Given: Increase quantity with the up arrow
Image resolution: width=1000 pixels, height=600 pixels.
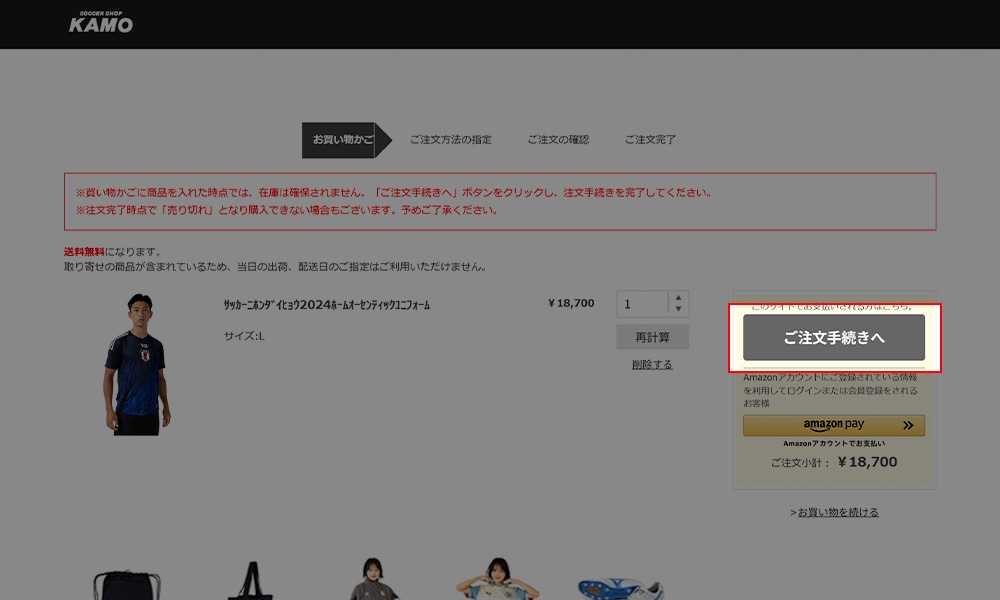Looking at the screenshot, I should pyautogui.click(x=678, y=298).
